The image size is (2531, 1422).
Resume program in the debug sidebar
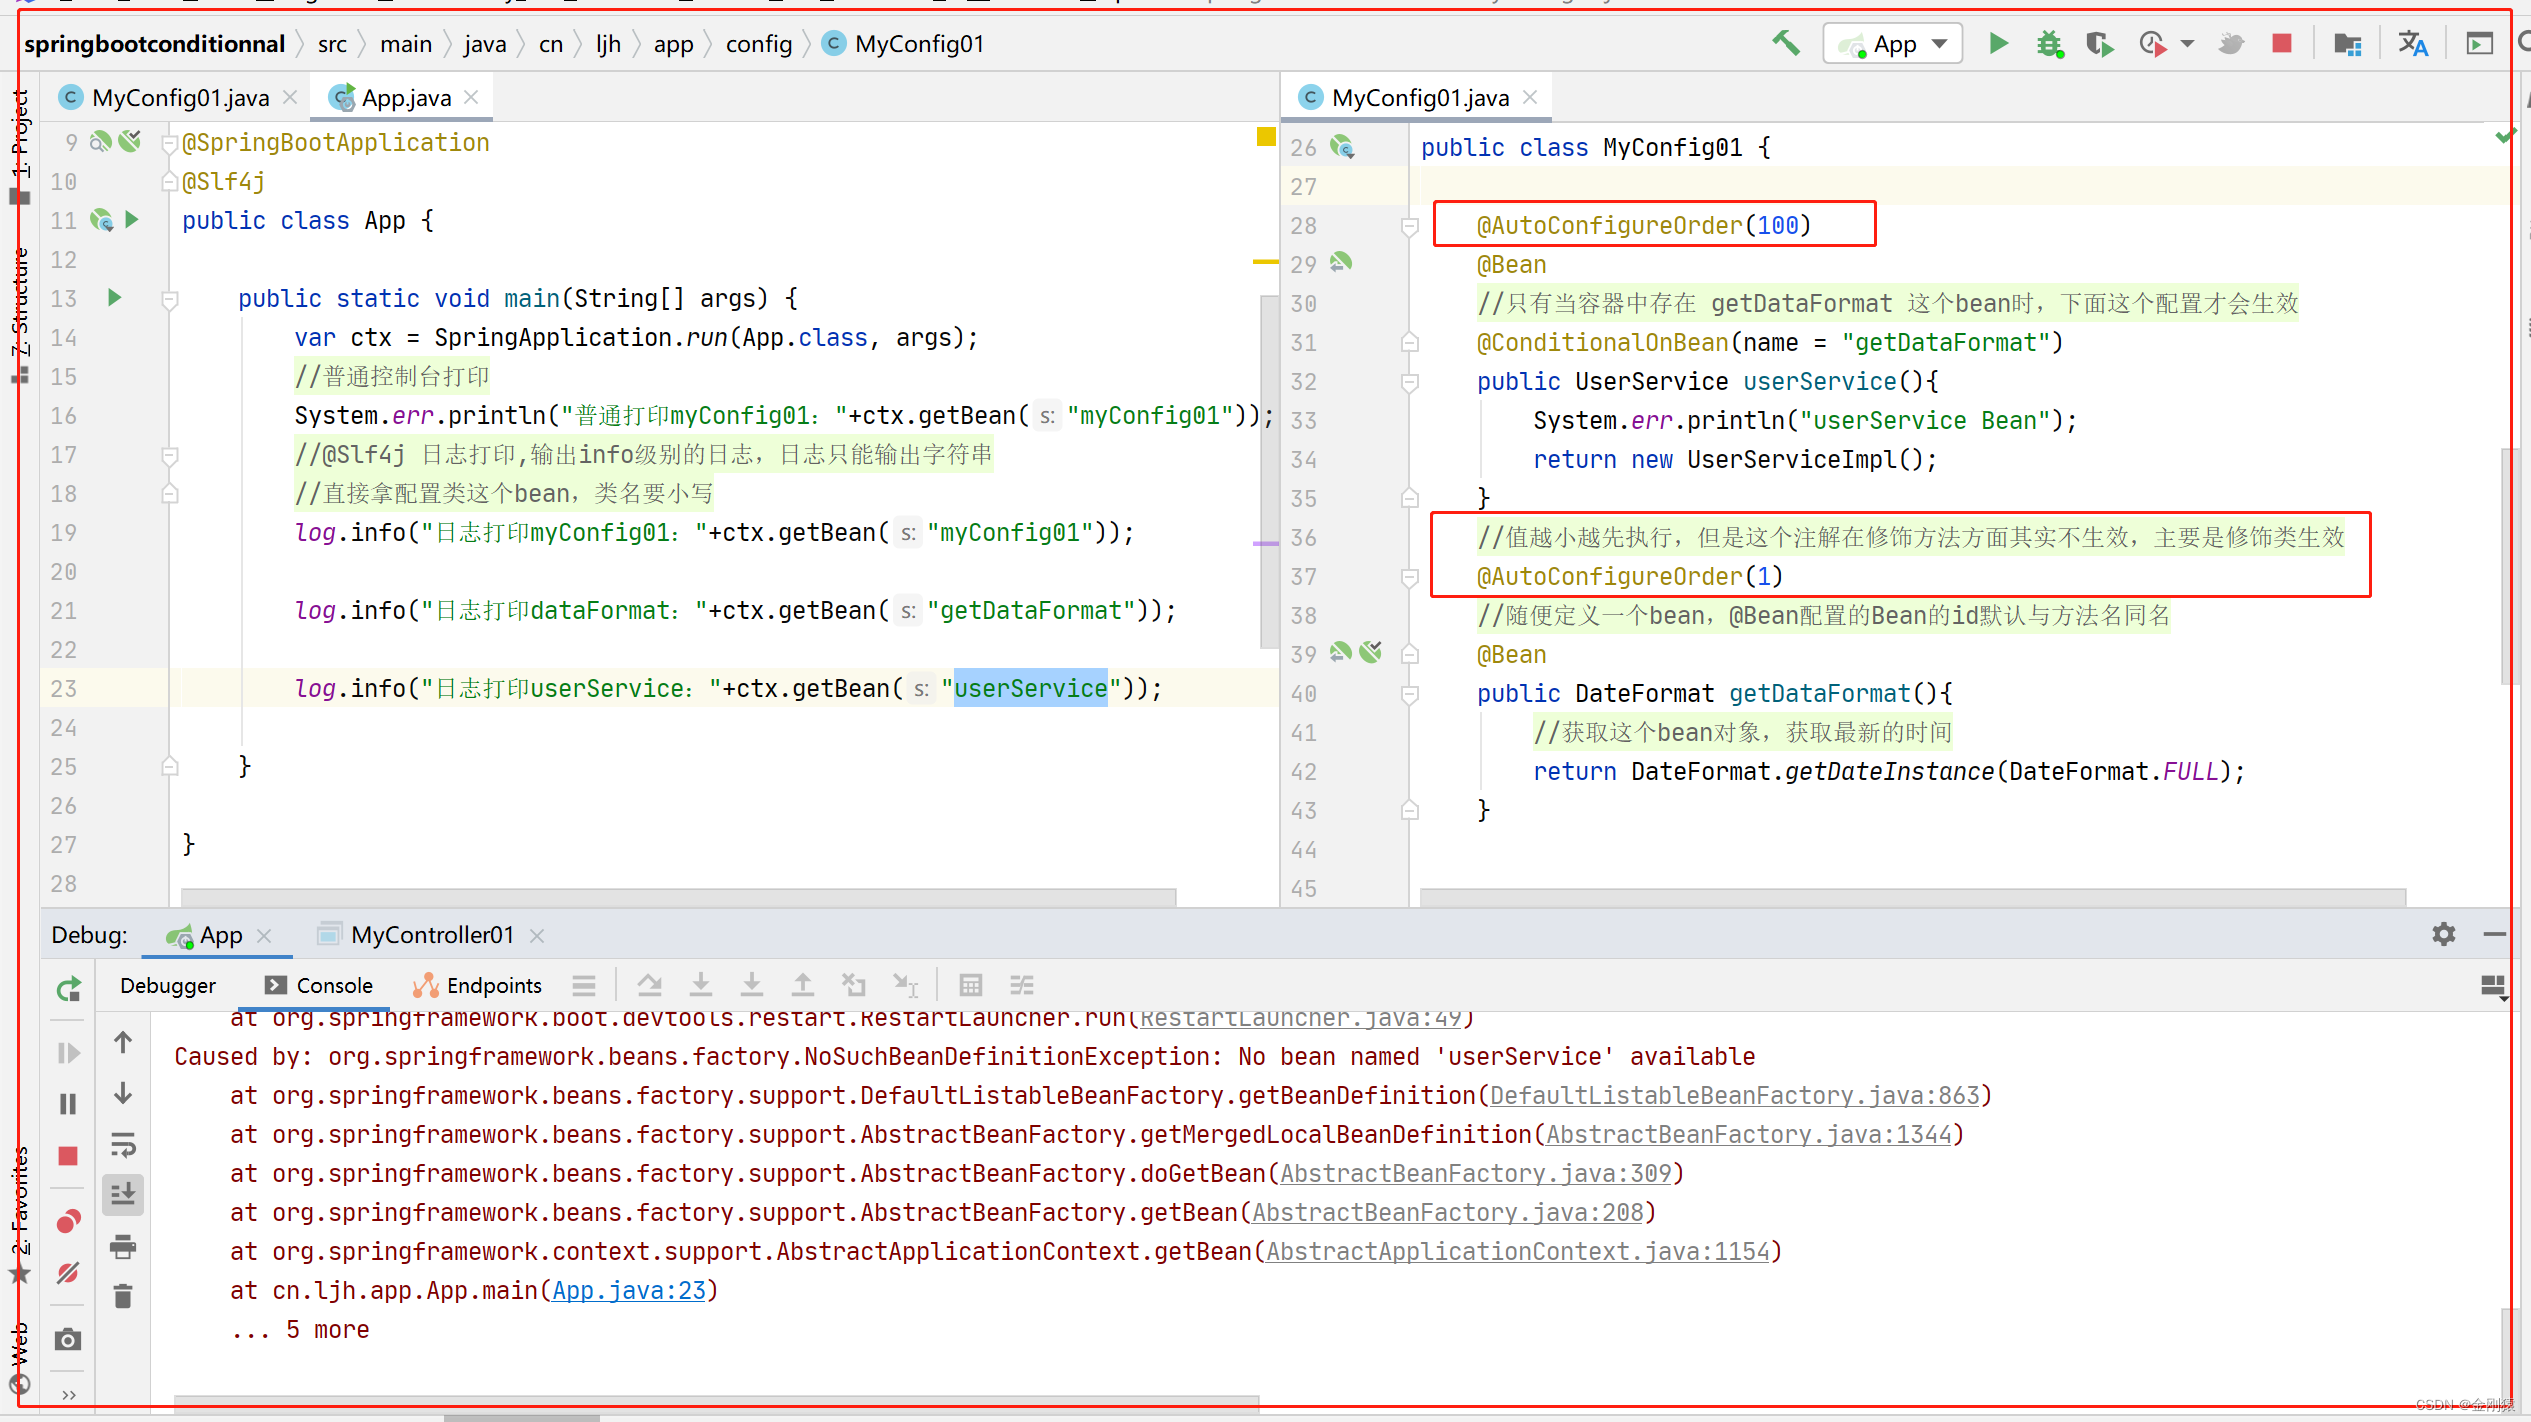click(x=68, y=1052)
